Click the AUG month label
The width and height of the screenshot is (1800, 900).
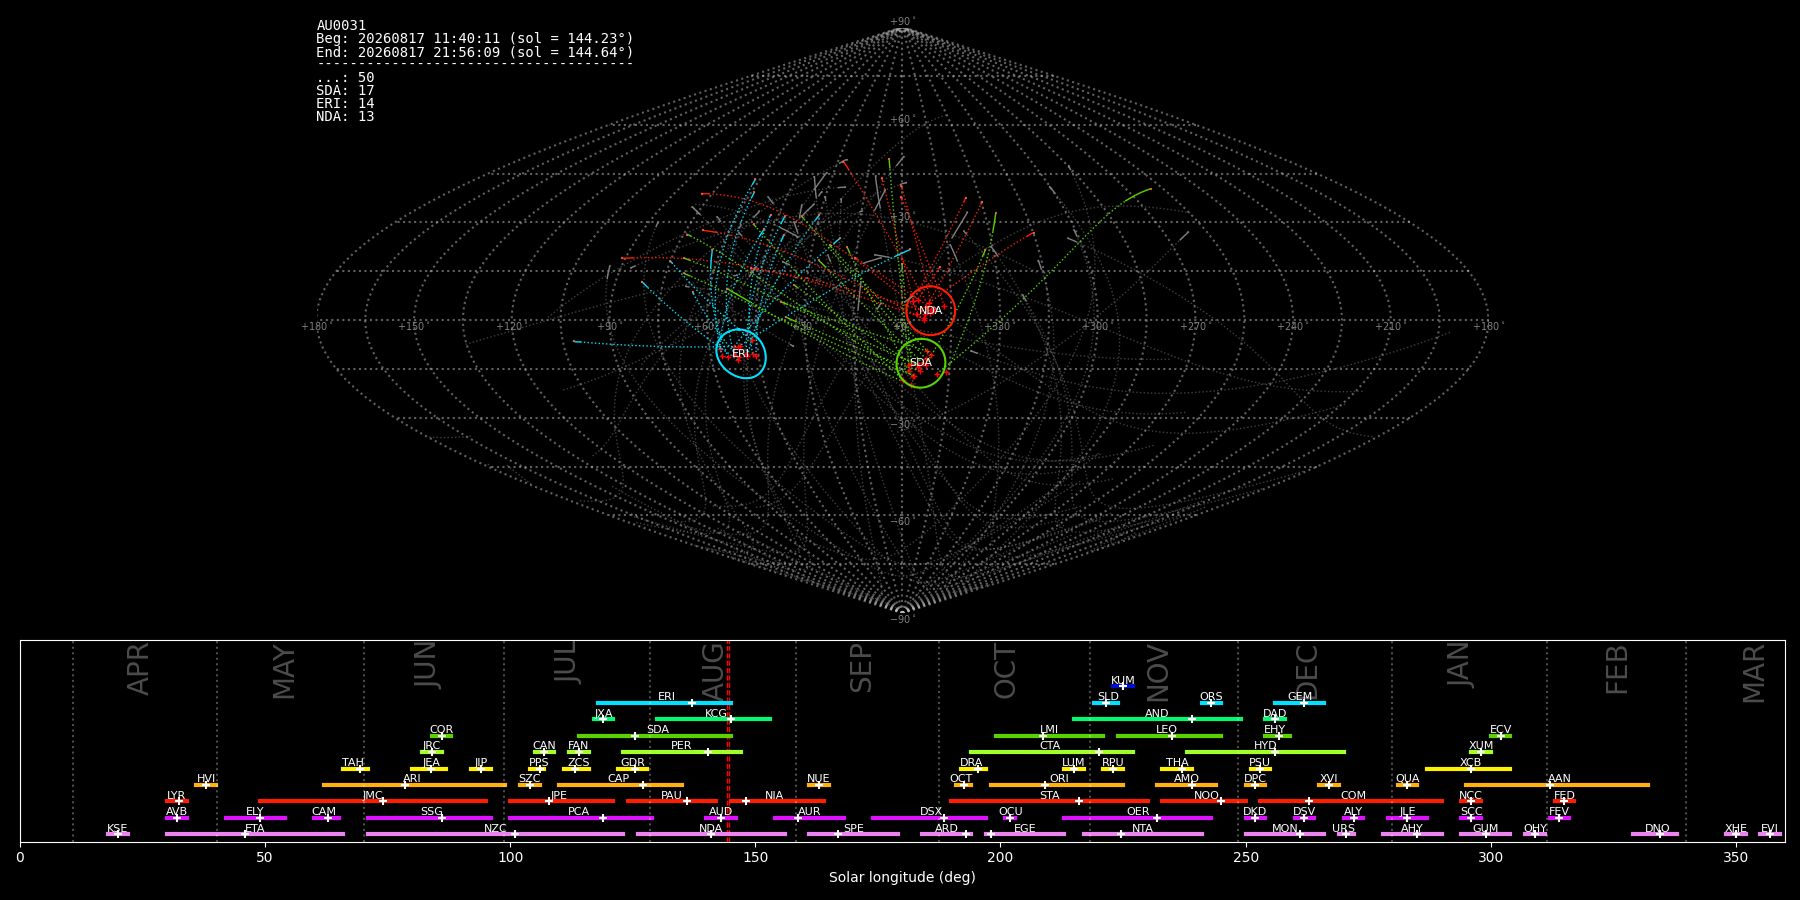pos(713,668)
